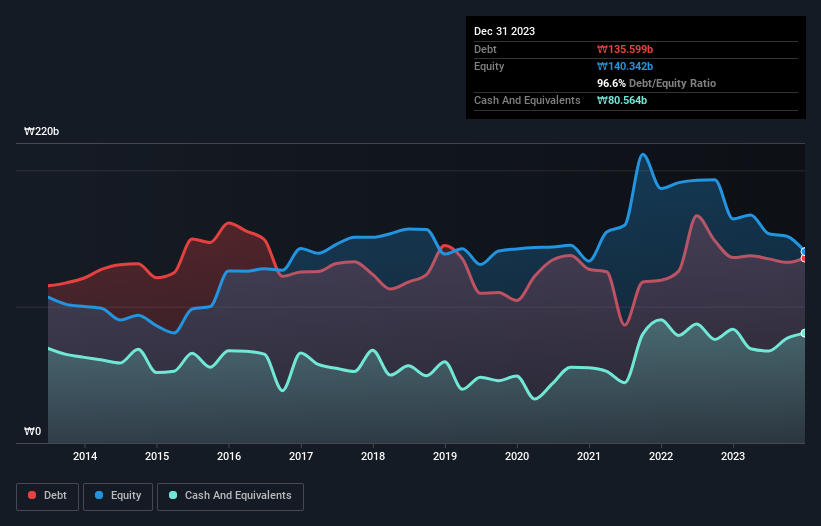821x526 pixels.
Task: Toggle the Cash And Equivalents legend button
Action: coord(230,496)
